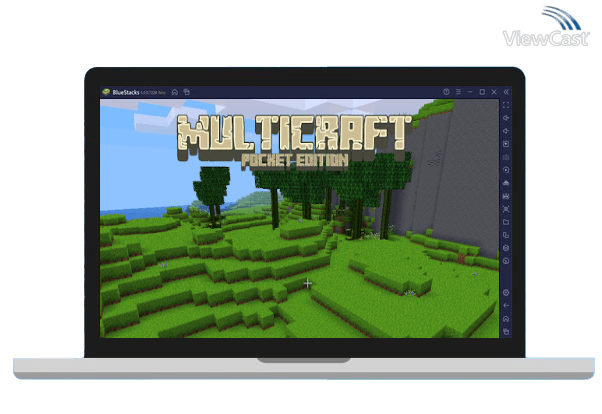Open the help question-mark icon
This screenshot has width=602, height=414.
[446, 92]
